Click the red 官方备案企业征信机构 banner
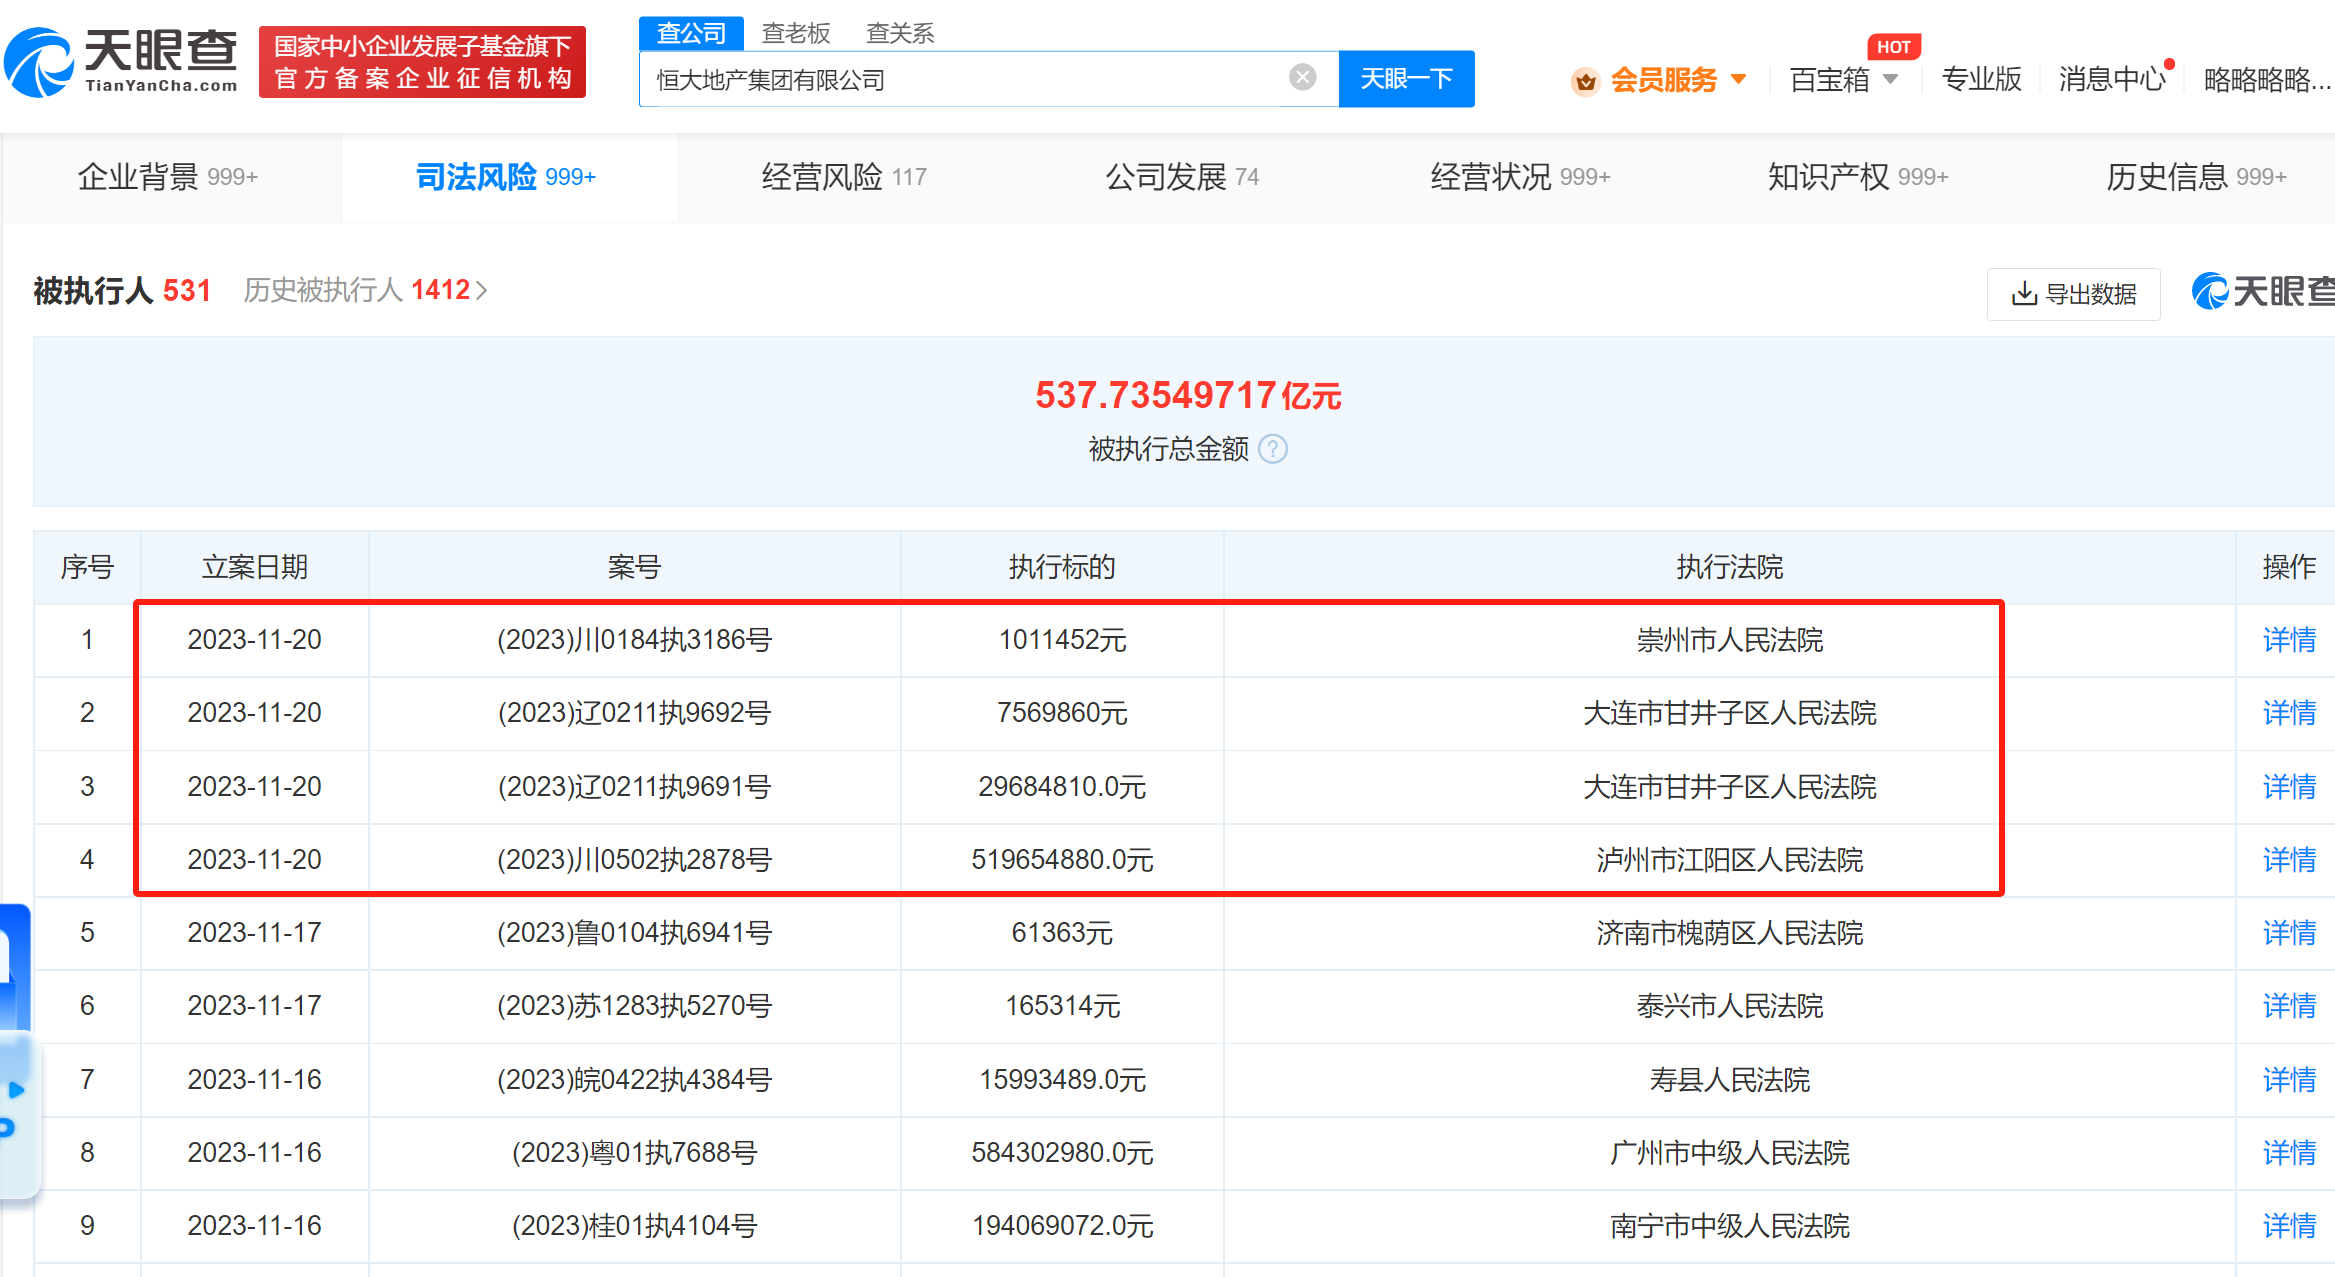The height and width of the screenshot is (1277, 2335). (422, 62)
